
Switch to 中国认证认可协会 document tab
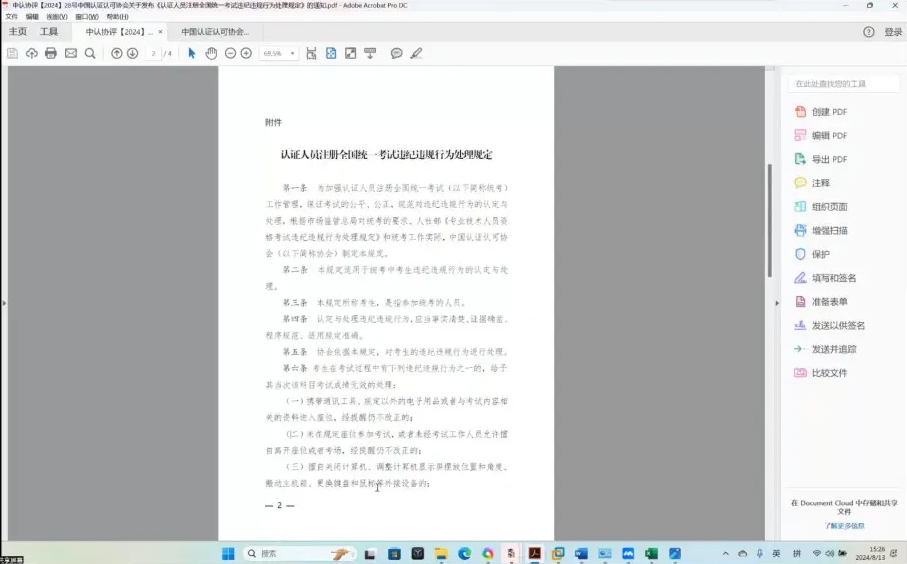(215, 32)
